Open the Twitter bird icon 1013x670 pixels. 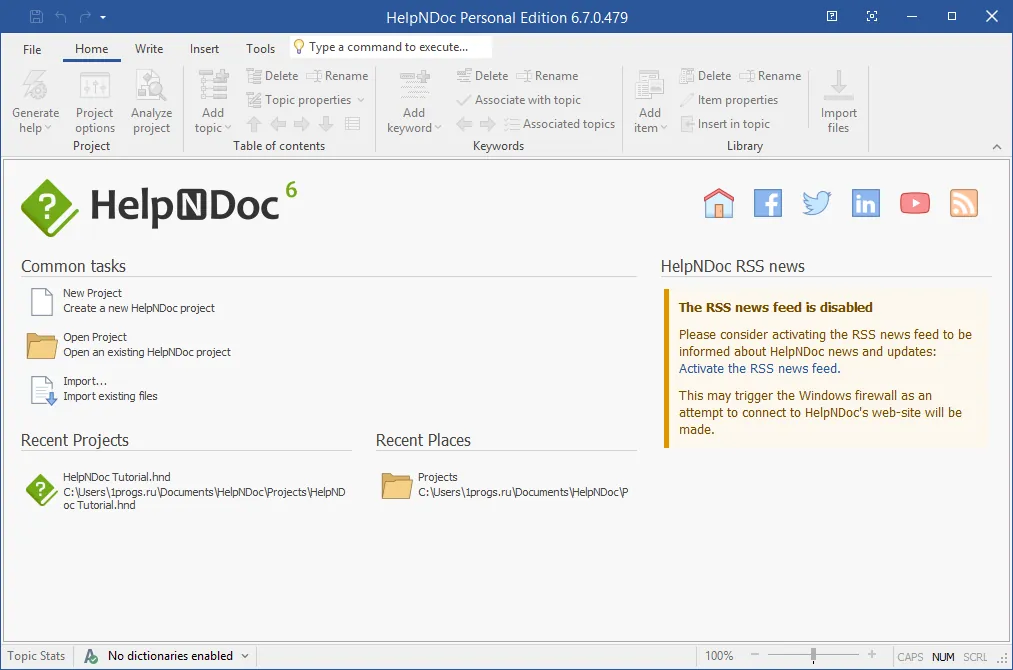click(x=817, y=204)
